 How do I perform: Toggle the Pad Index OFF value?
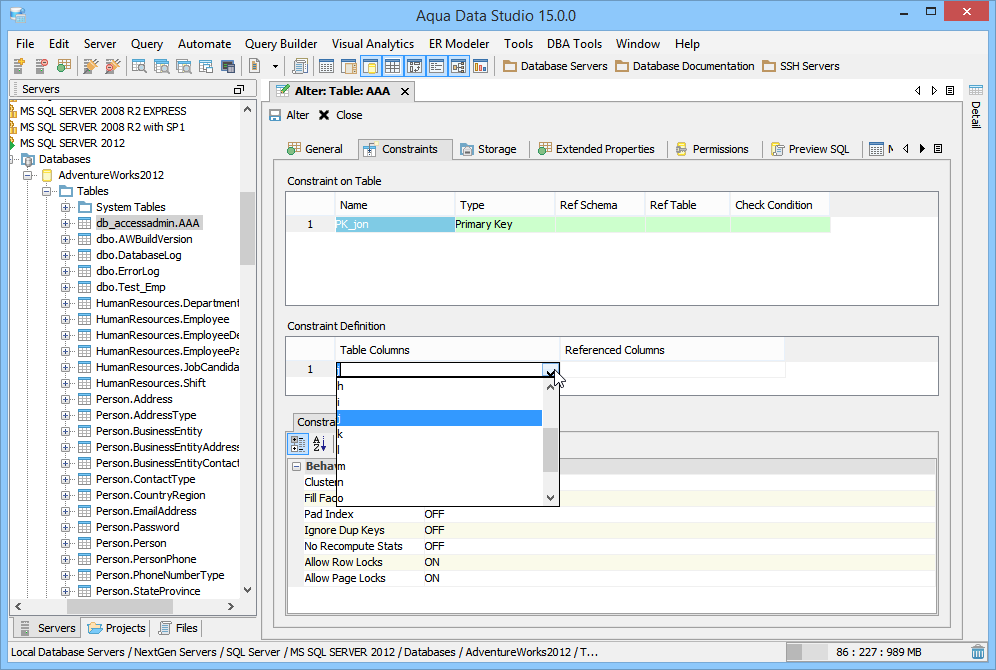point(434,514)
